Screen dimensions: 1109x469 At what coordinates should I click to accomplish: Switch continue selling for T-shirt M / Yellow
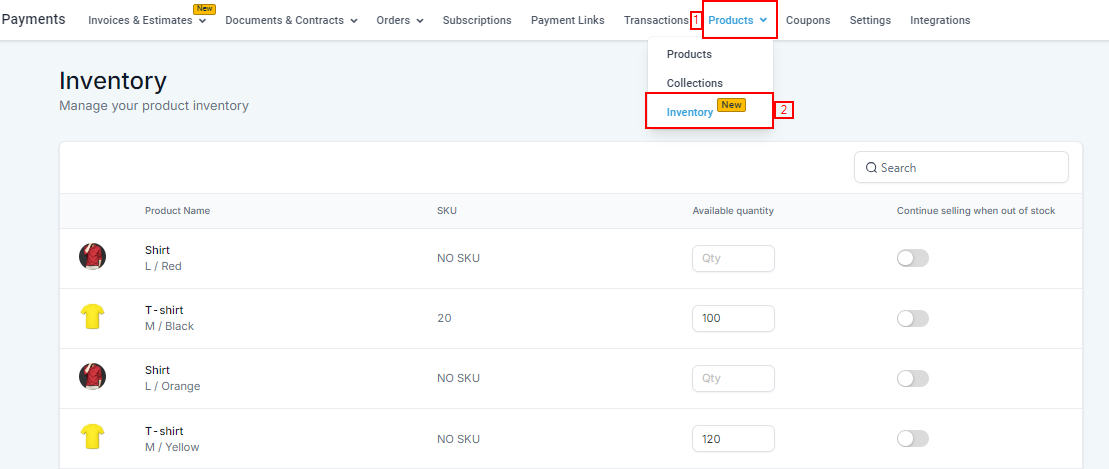tap(912, 439)
